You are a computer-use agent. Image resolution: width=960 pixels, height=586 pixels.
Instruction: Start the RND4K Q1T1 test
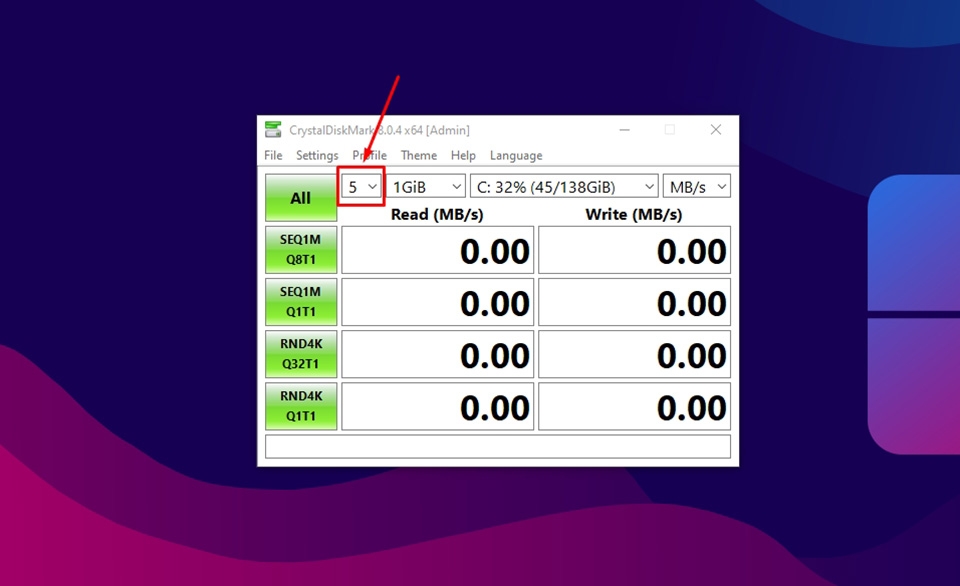pos(301,406)
